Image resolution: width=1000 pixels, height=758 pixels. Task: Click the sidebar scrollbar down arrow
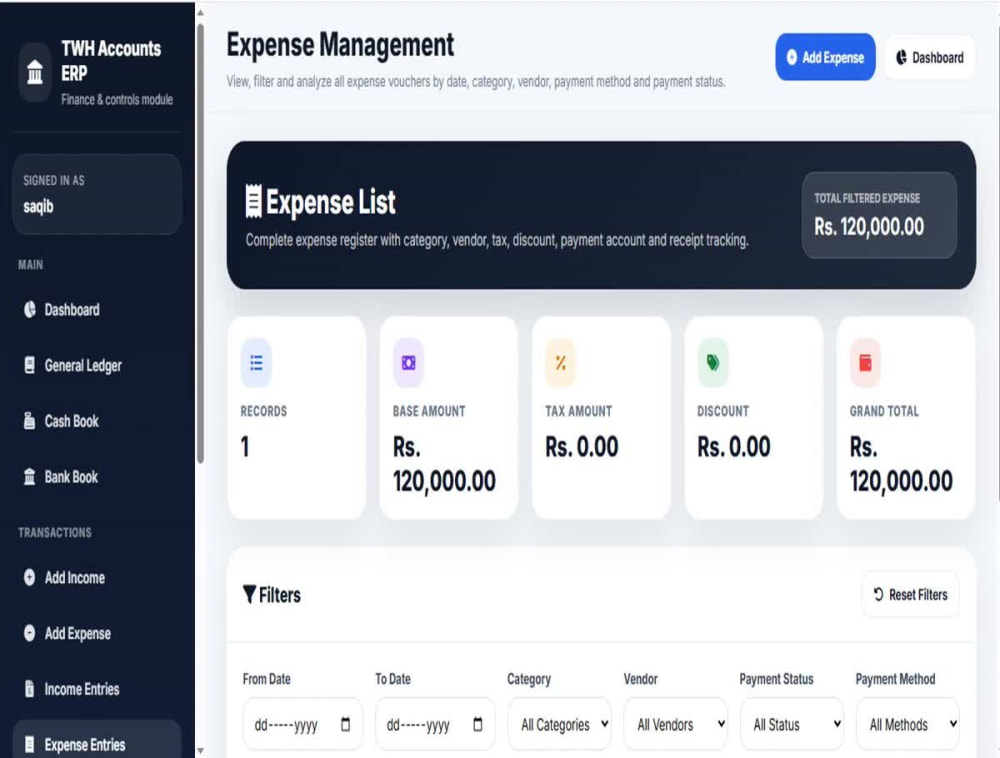200,750
